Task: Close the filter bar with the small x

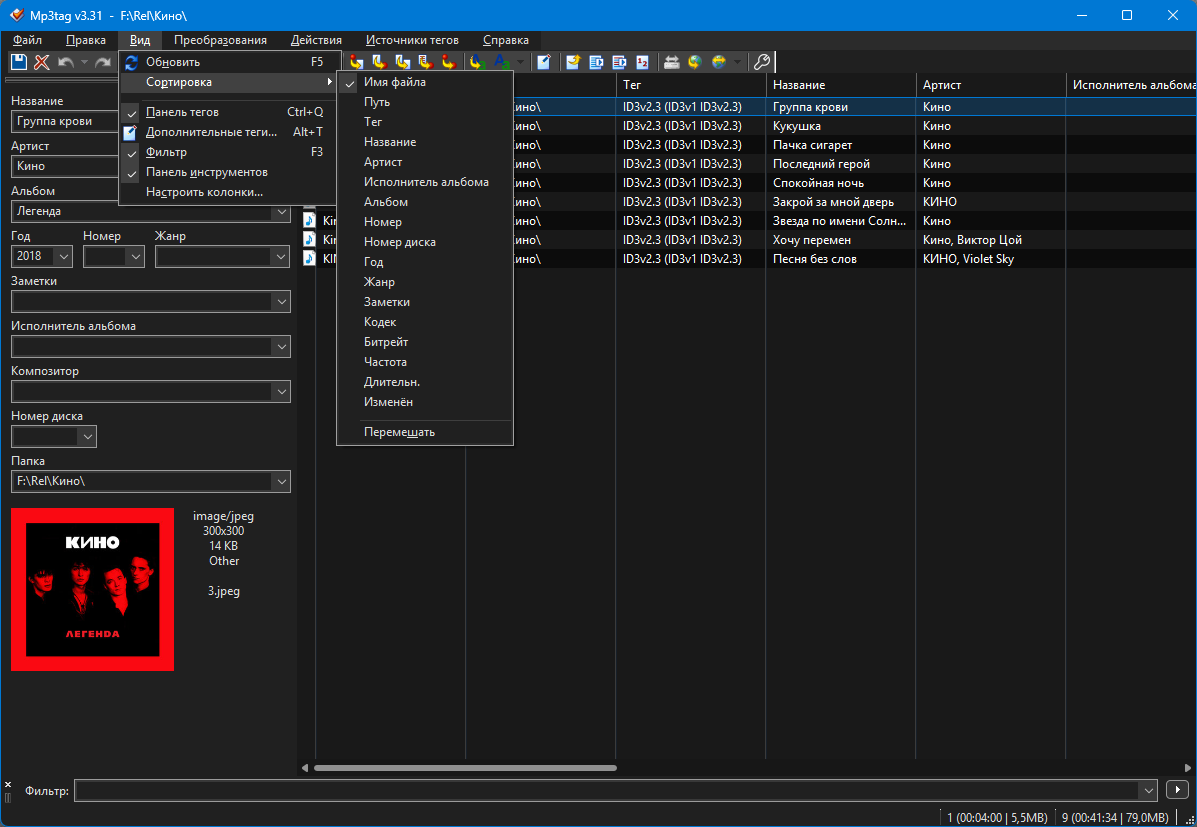Action: [8, 784]
